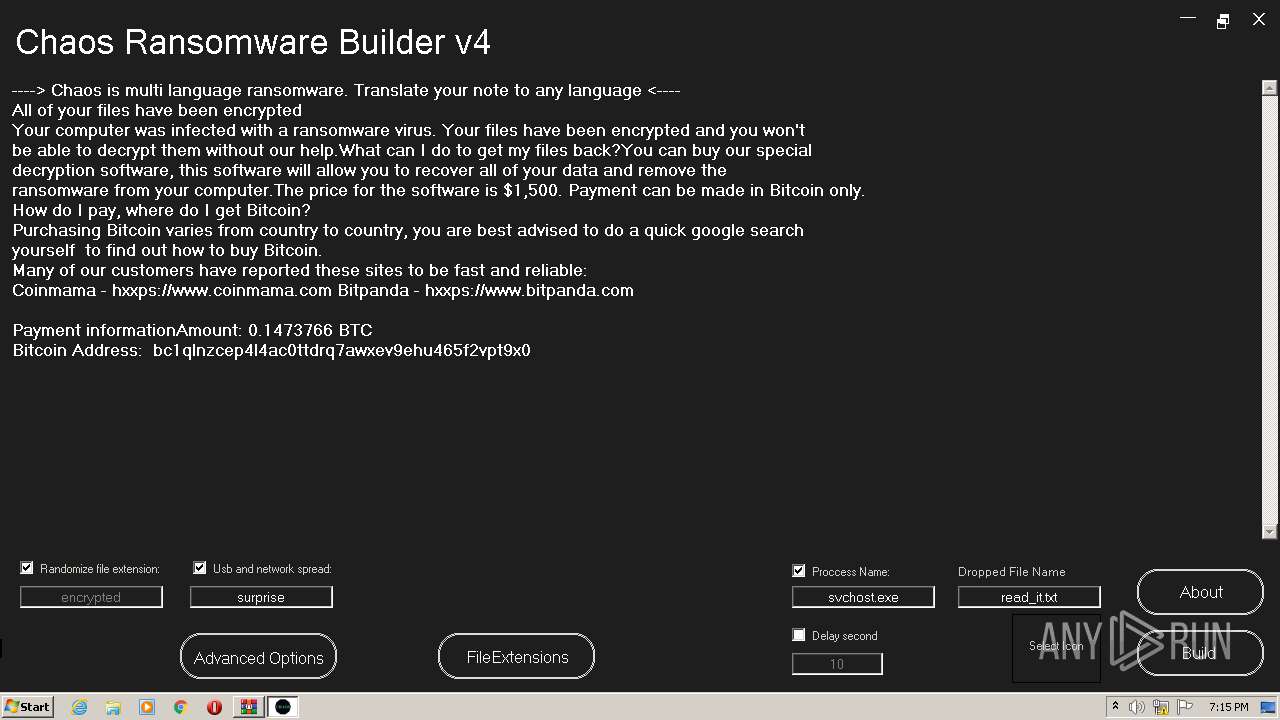
Task: Toggle the Randomize file extension checkbox
Action: click(27, 568)
